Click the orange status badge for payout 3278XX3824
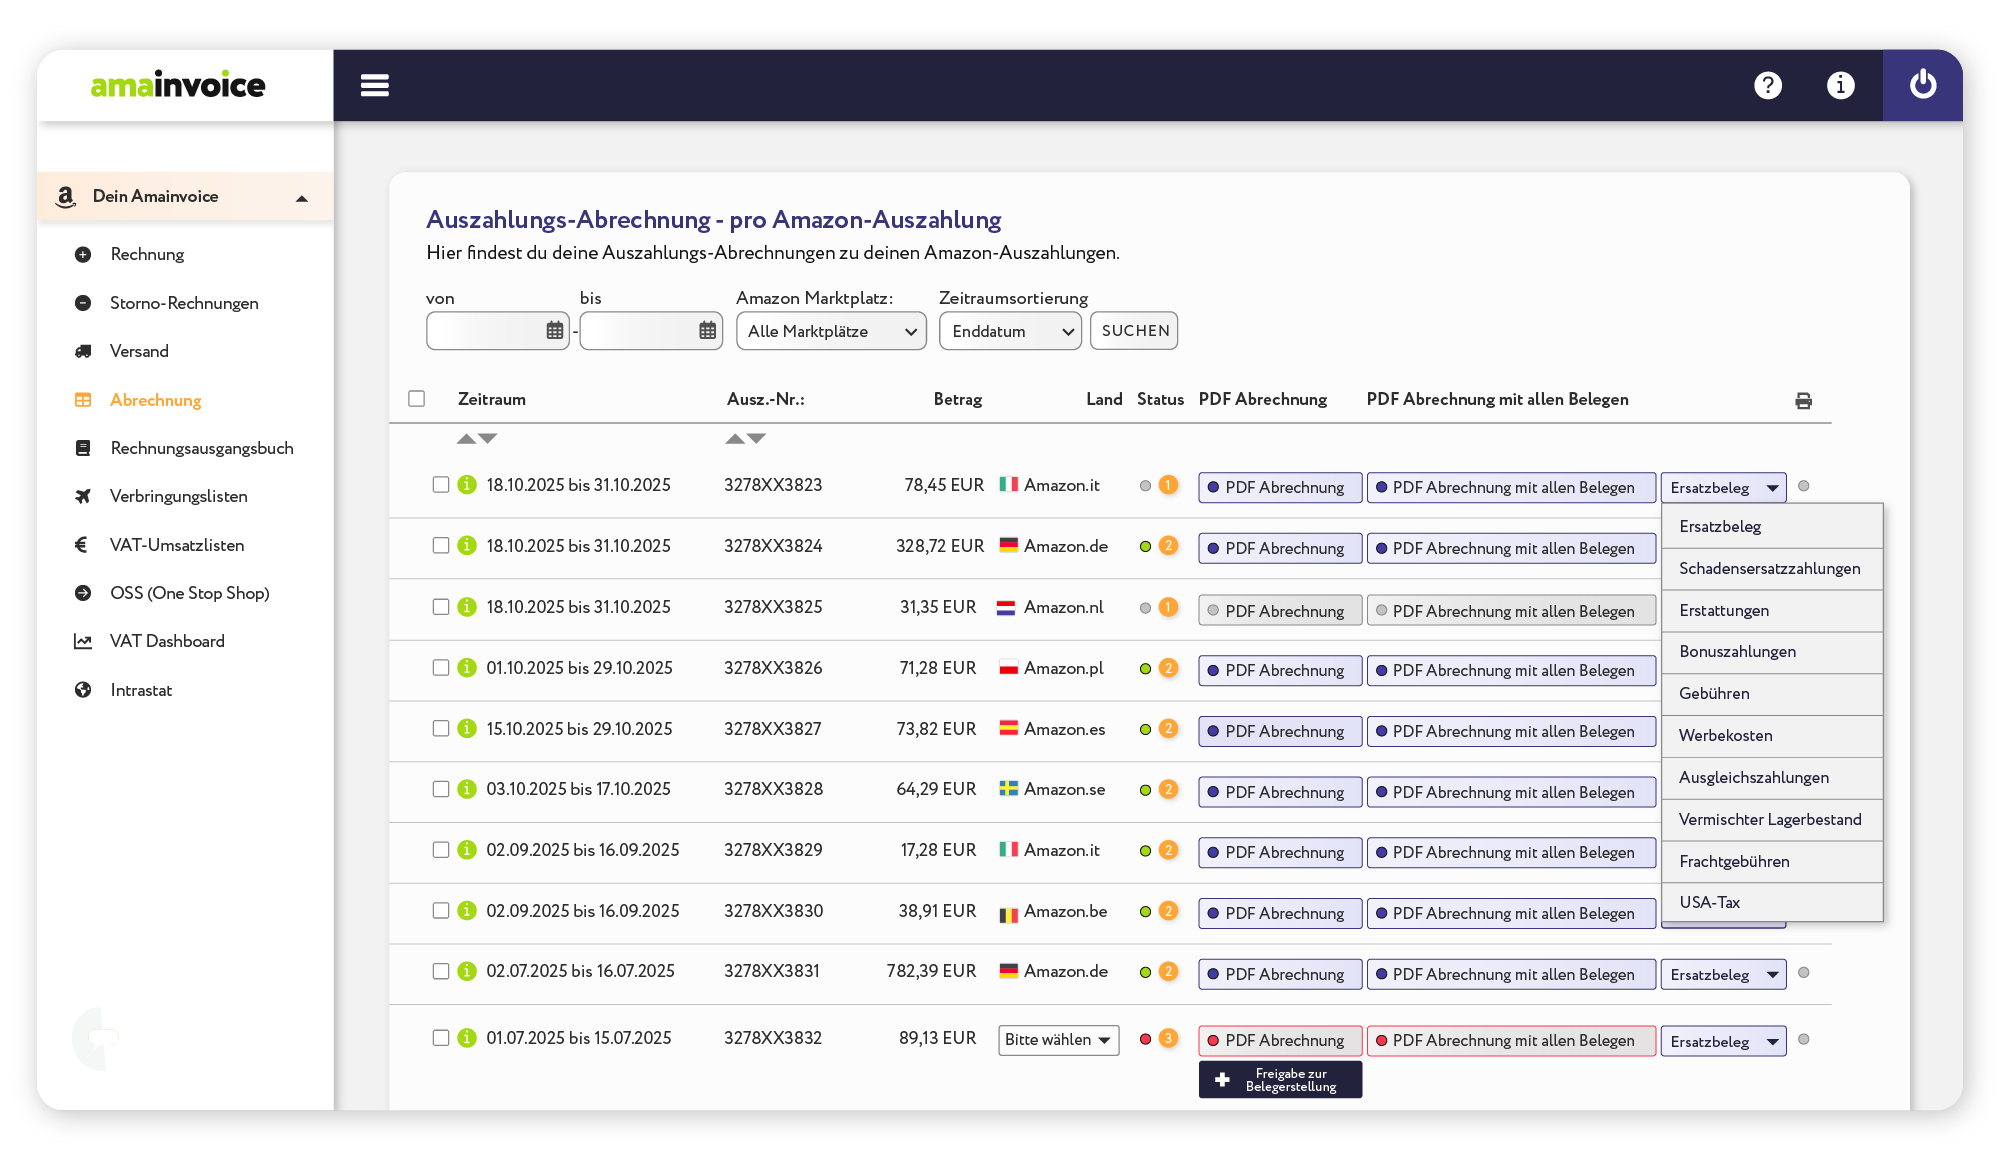2000x1160 pixels. pos(1168,546)
